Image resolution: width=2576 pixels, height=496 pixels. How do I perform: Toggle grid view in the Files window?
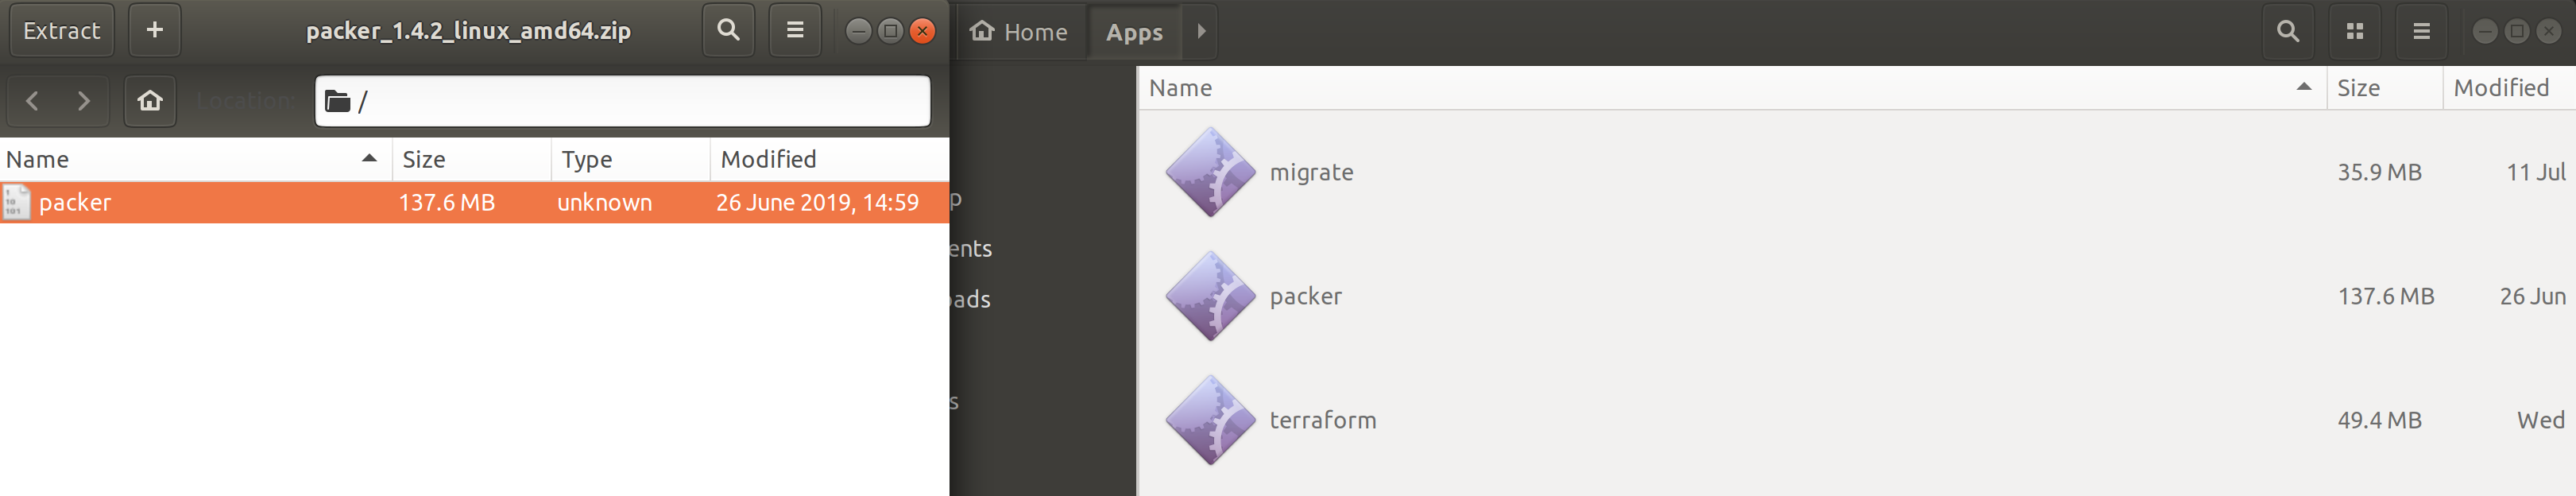(2355, 32)
